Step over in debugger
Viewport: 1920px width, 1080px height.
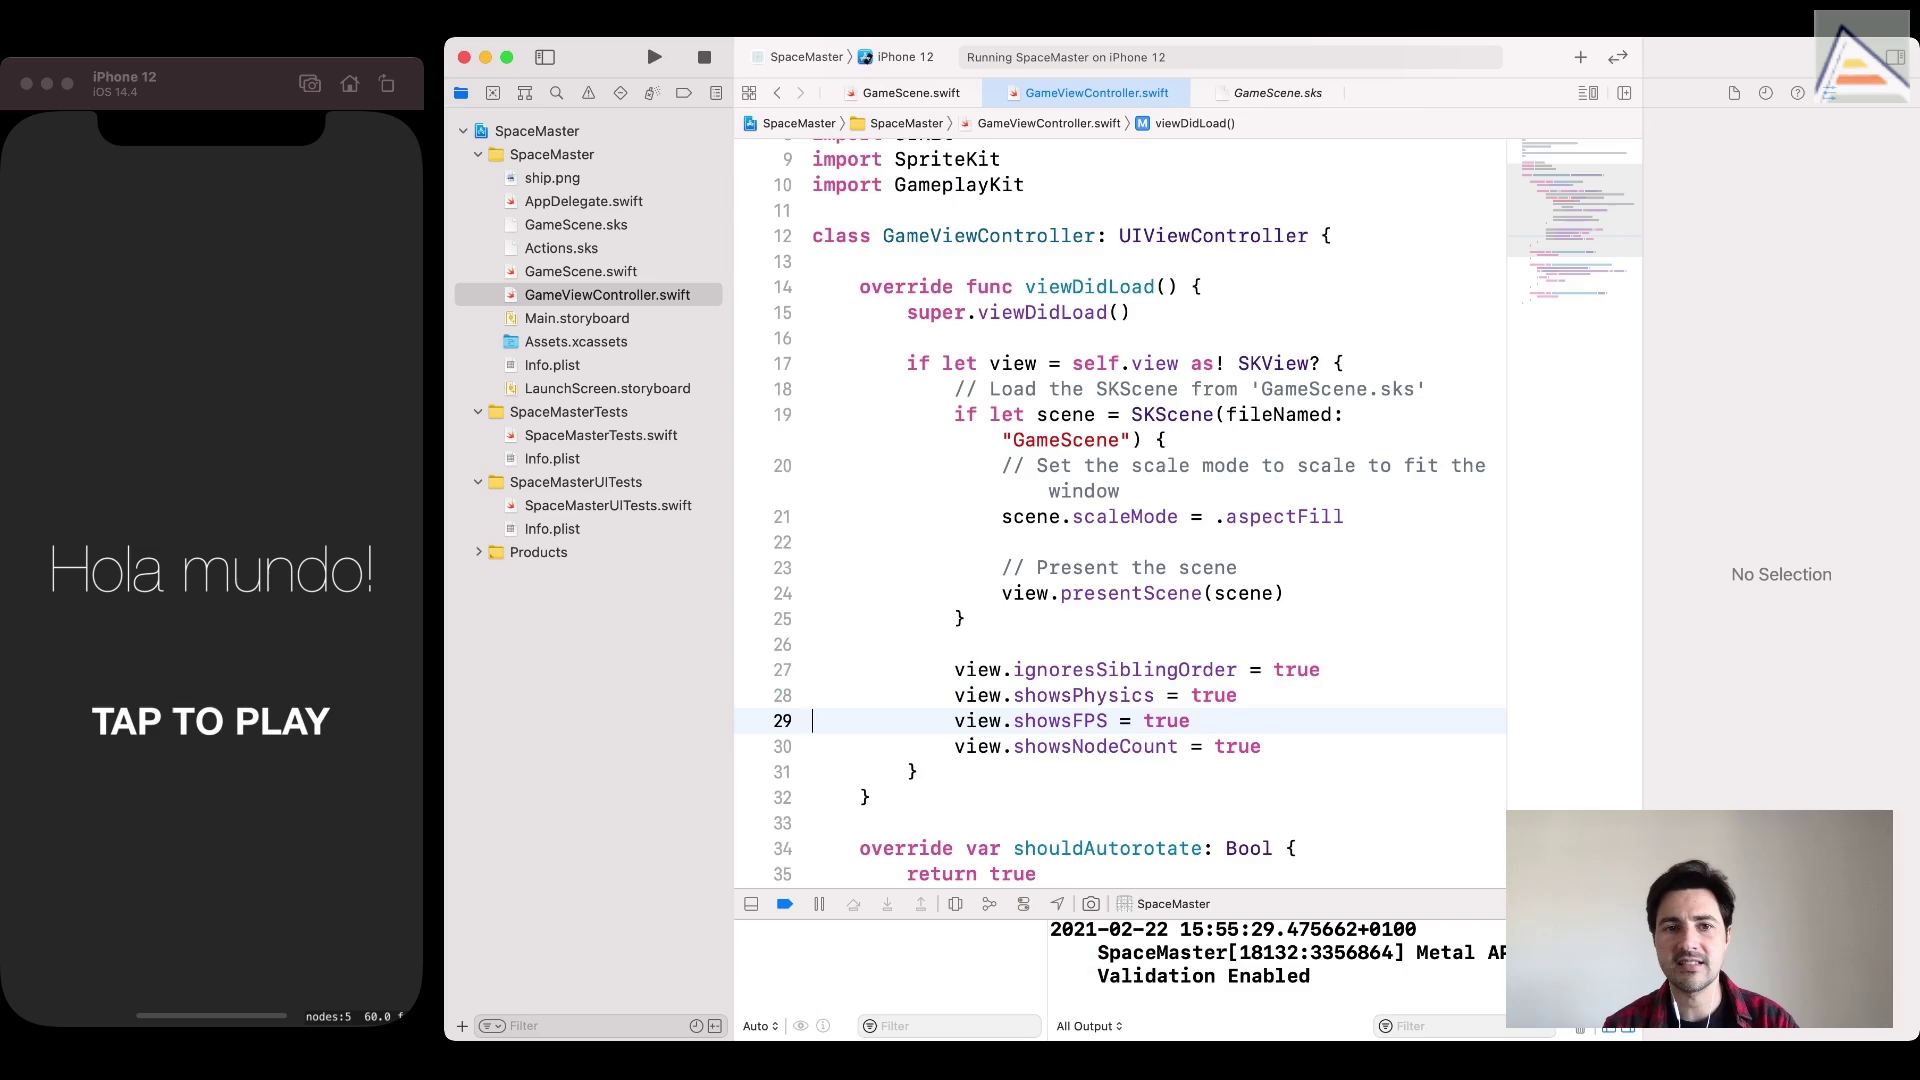[853, 904]
